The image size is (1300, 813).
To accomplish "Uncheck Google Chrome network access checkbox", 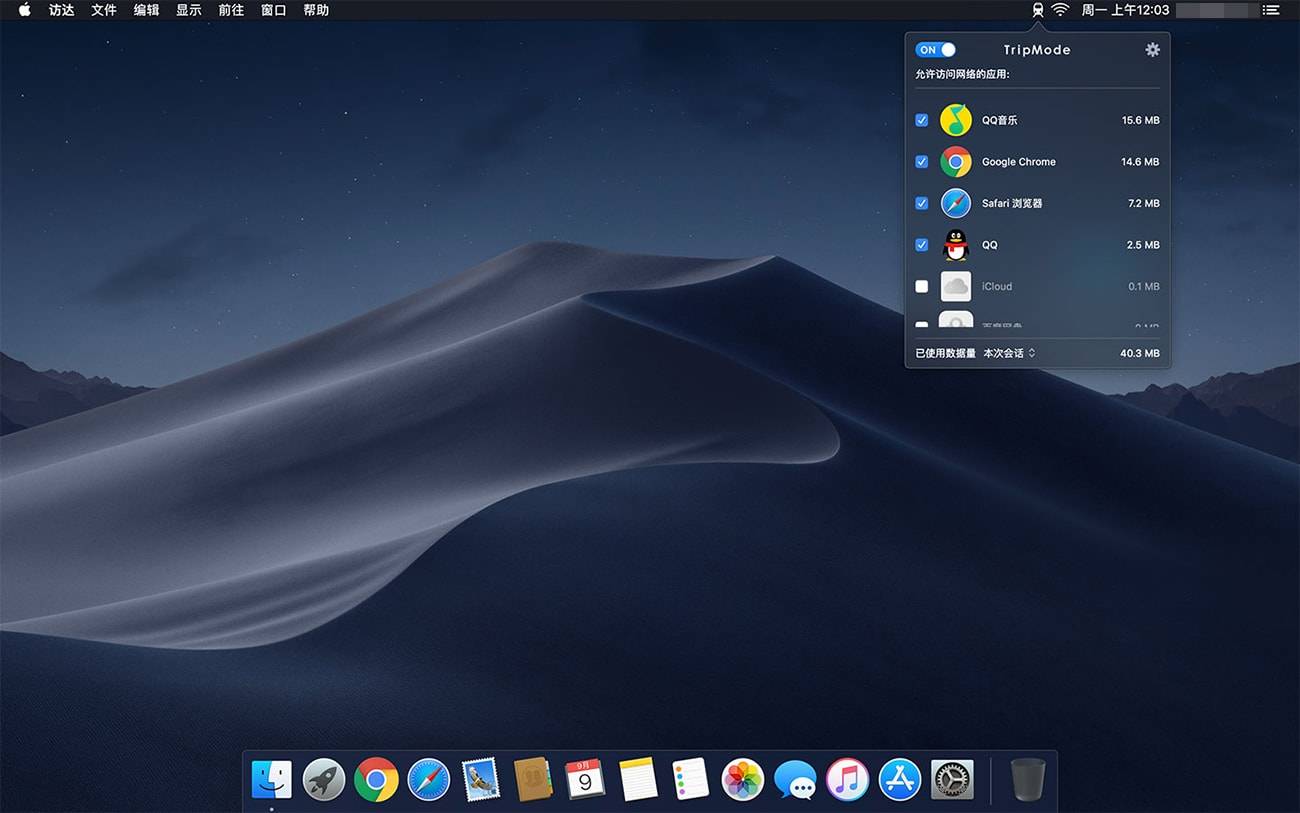I will pos(922,162).
